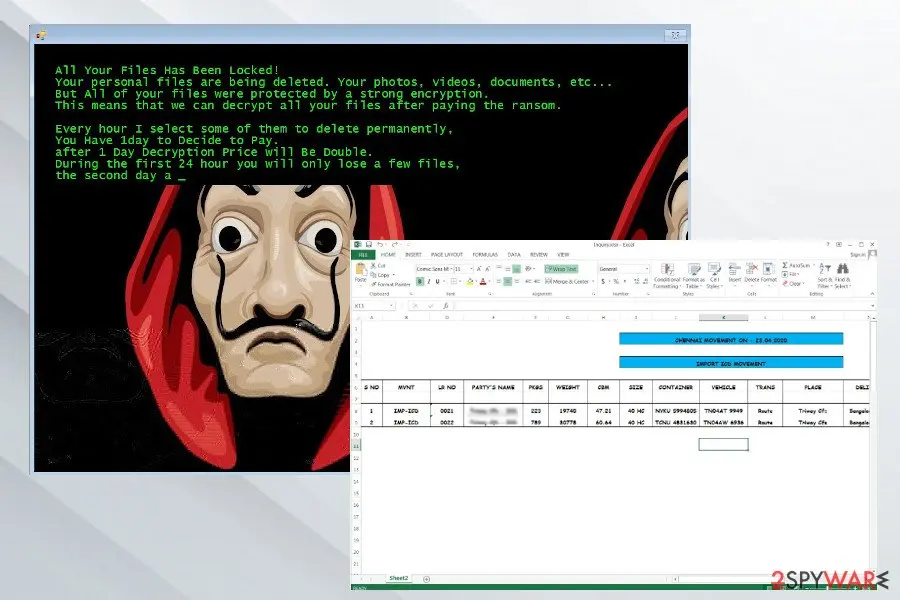Toggle Italic formatting
The height and width of the screenshot is (600, 900).
point(429,281)
